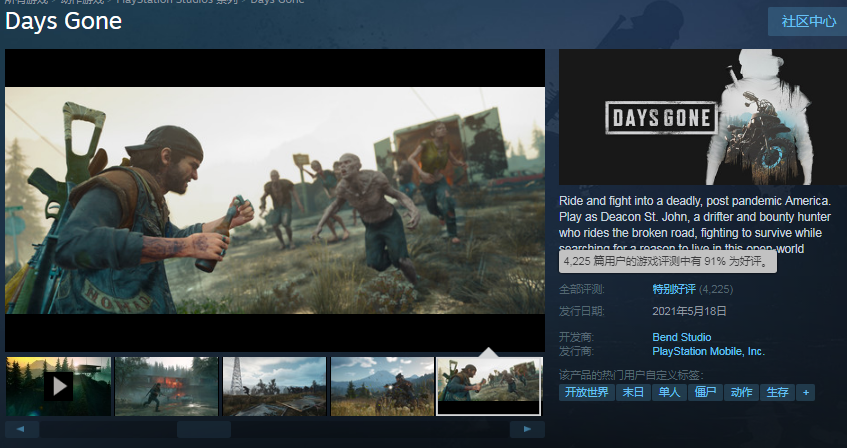847x448 pixels.
Task: Select the 生存 tag
Action: click(777, 392)
